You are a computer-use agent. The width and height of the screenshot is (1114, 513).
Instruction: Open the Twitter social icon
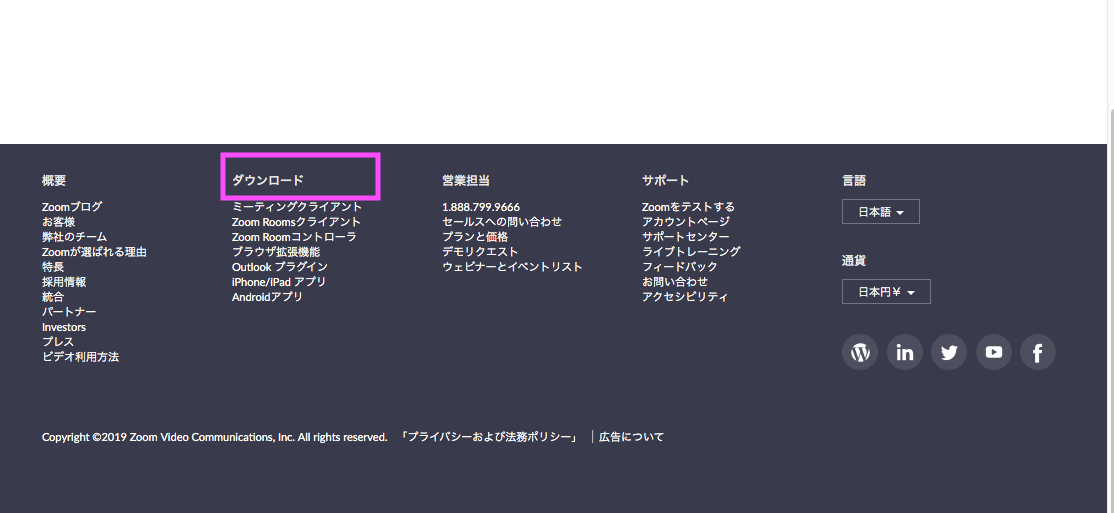(x=949, y=352)
